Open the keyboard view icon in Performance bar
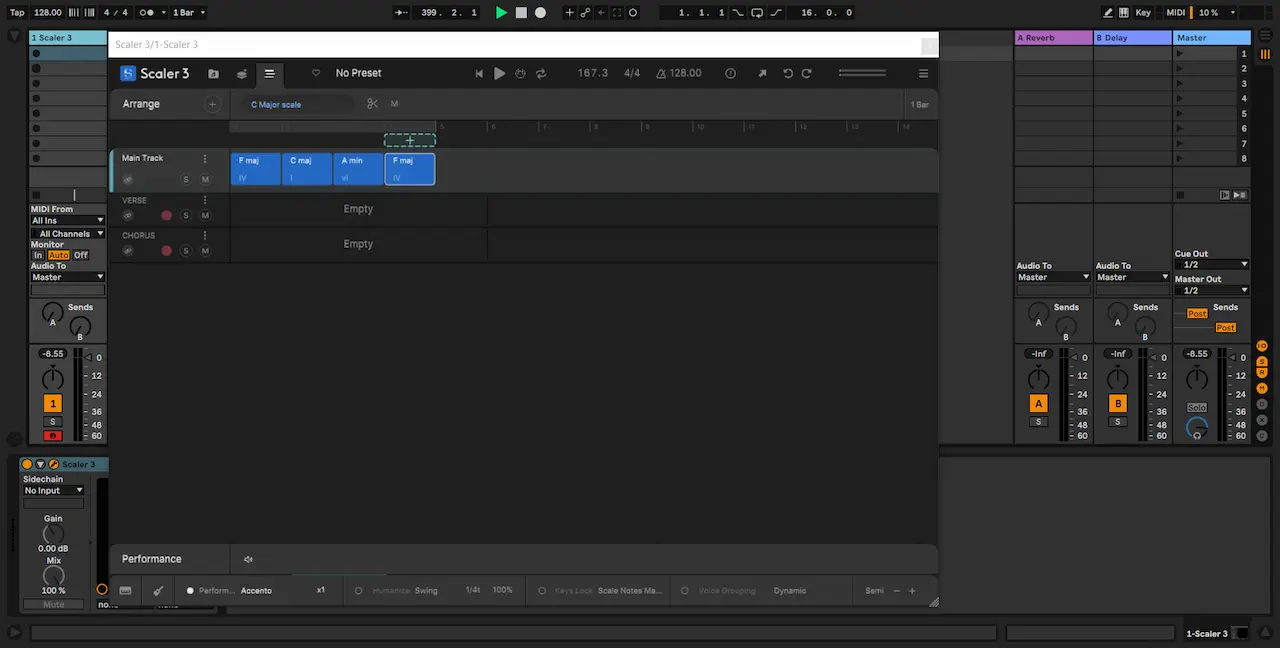This screenshot has width=1280, height=648. [x=125, y=590]
